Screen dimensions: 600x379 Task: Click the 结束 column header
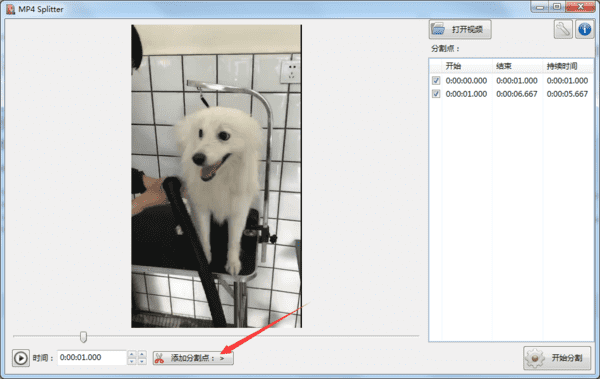click(x=504, y=66)
